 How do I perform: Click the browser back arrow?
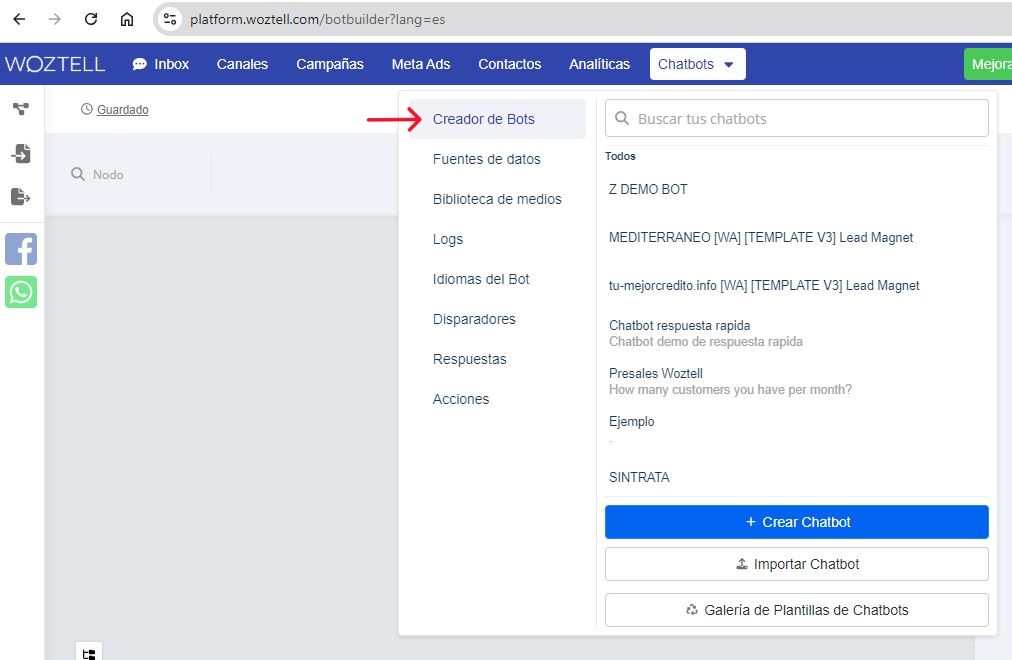coord(19,19)
